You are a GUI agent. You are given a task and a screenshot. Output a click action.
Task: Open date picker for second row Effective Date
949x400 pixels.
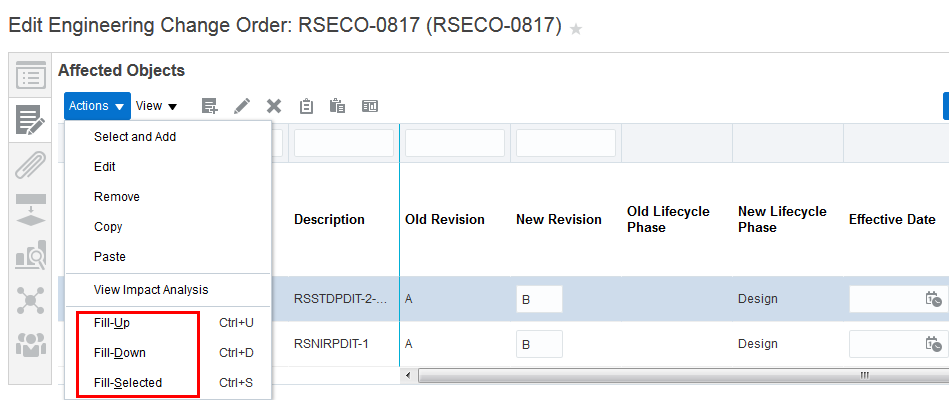click(933, 344)
